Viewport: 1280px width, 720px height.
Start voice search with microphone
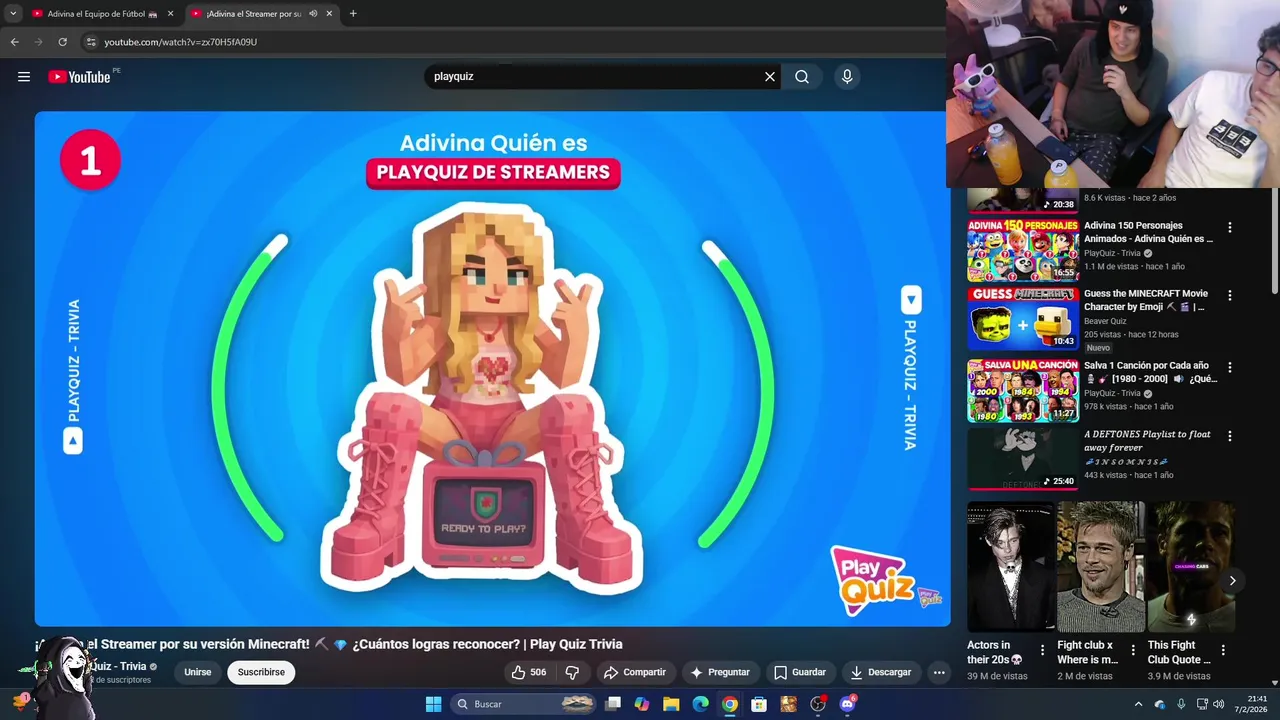point(847,77)
